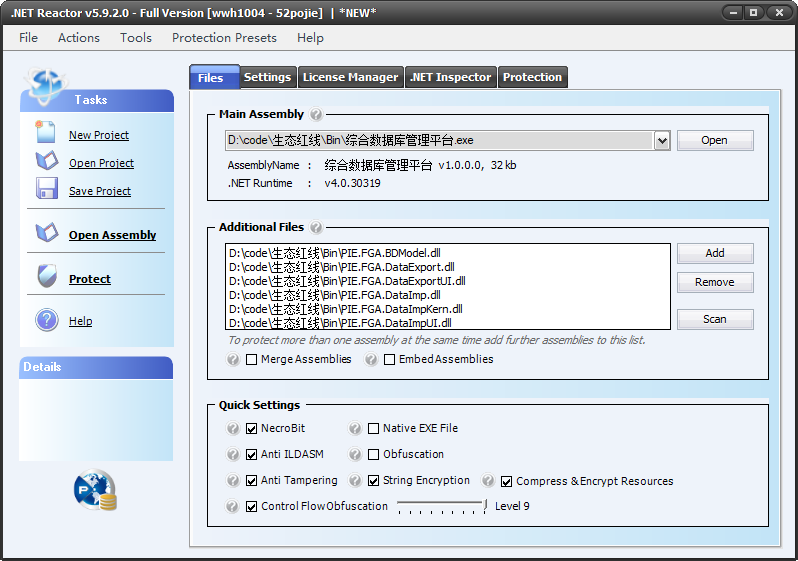Screen dimensions: 798x561
Task: Click the main assembly path input field
Action: click(x=440, y=141)
